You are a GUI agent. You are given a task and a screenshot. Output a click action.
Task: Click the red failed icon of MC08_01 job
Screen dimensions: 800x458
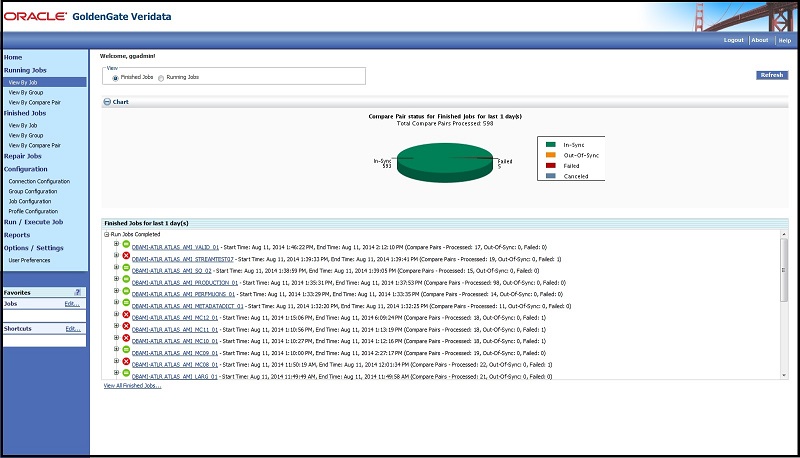[126, 361]
